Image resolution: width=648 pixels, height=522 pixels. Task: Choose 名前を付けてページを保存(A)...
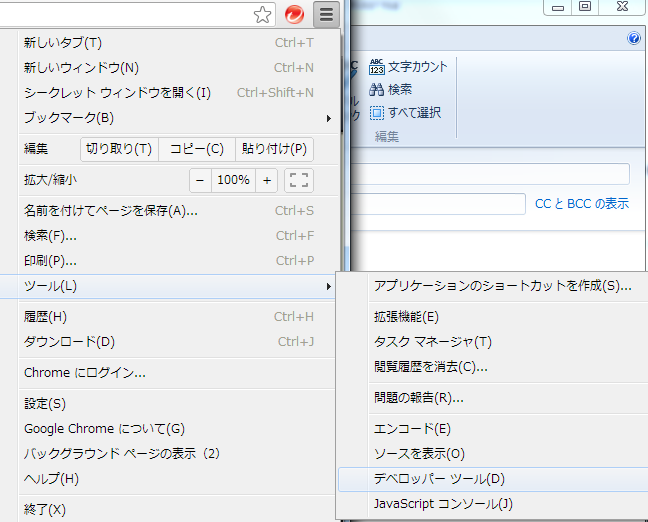[178, 211]
